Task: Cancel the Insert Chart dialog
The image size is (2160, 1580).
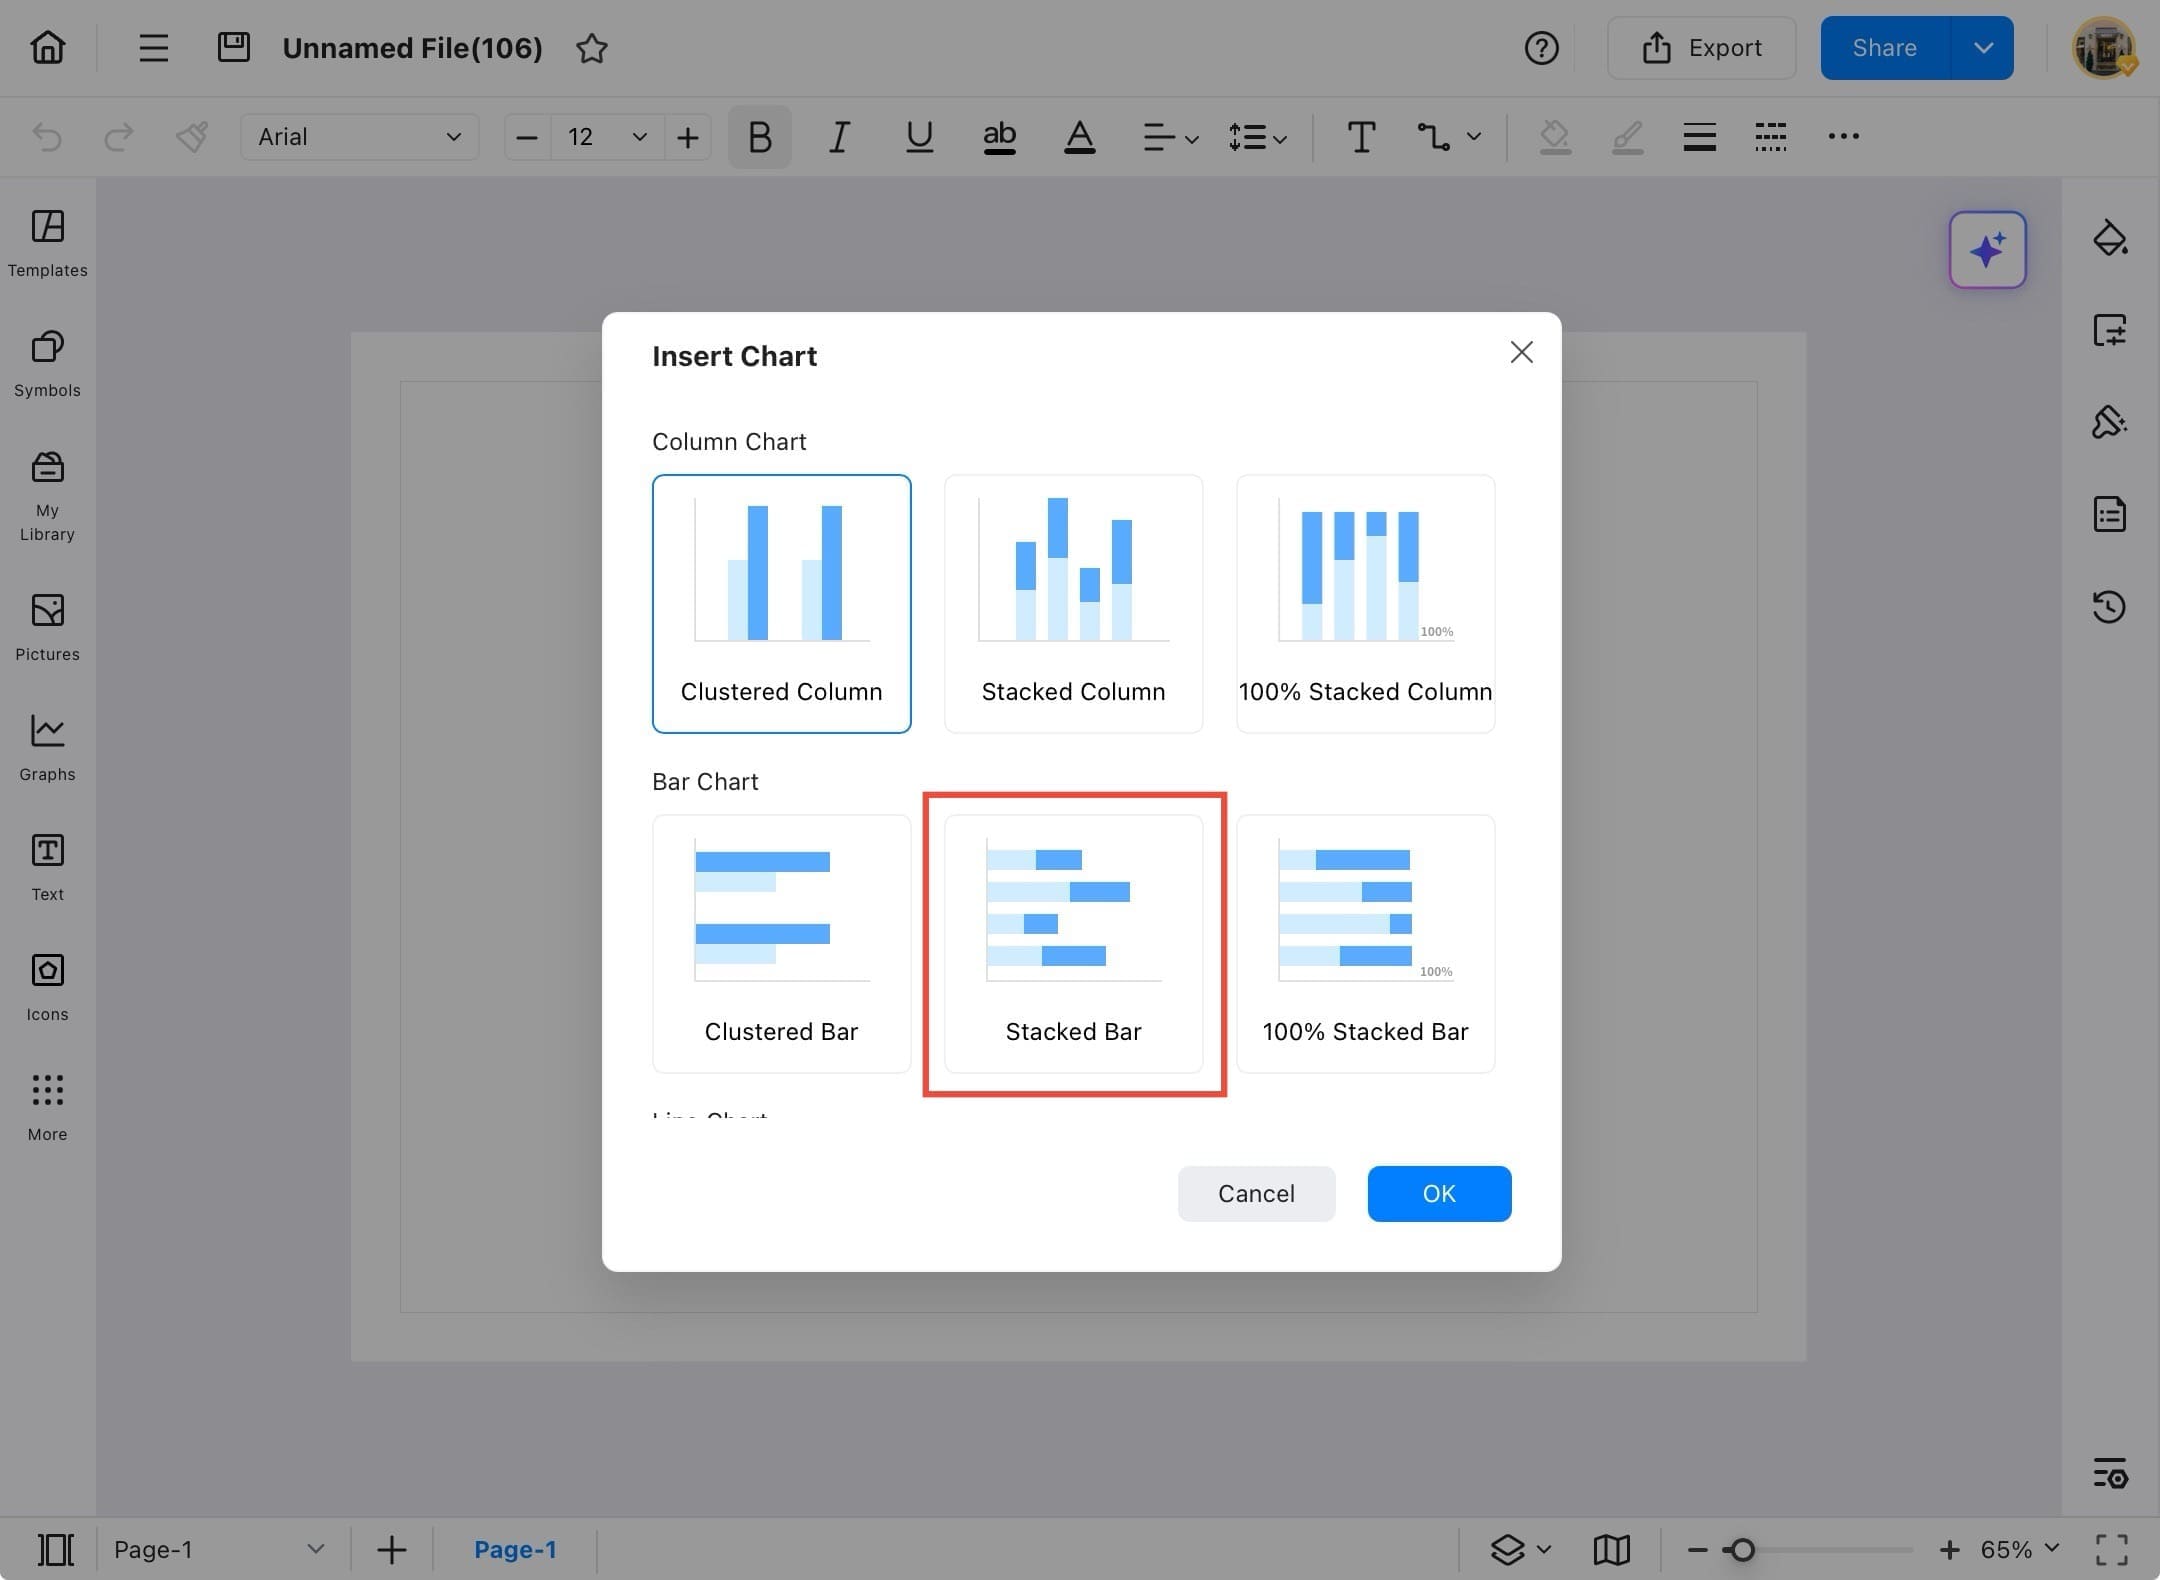Action: click(x=1256, y=1193)
